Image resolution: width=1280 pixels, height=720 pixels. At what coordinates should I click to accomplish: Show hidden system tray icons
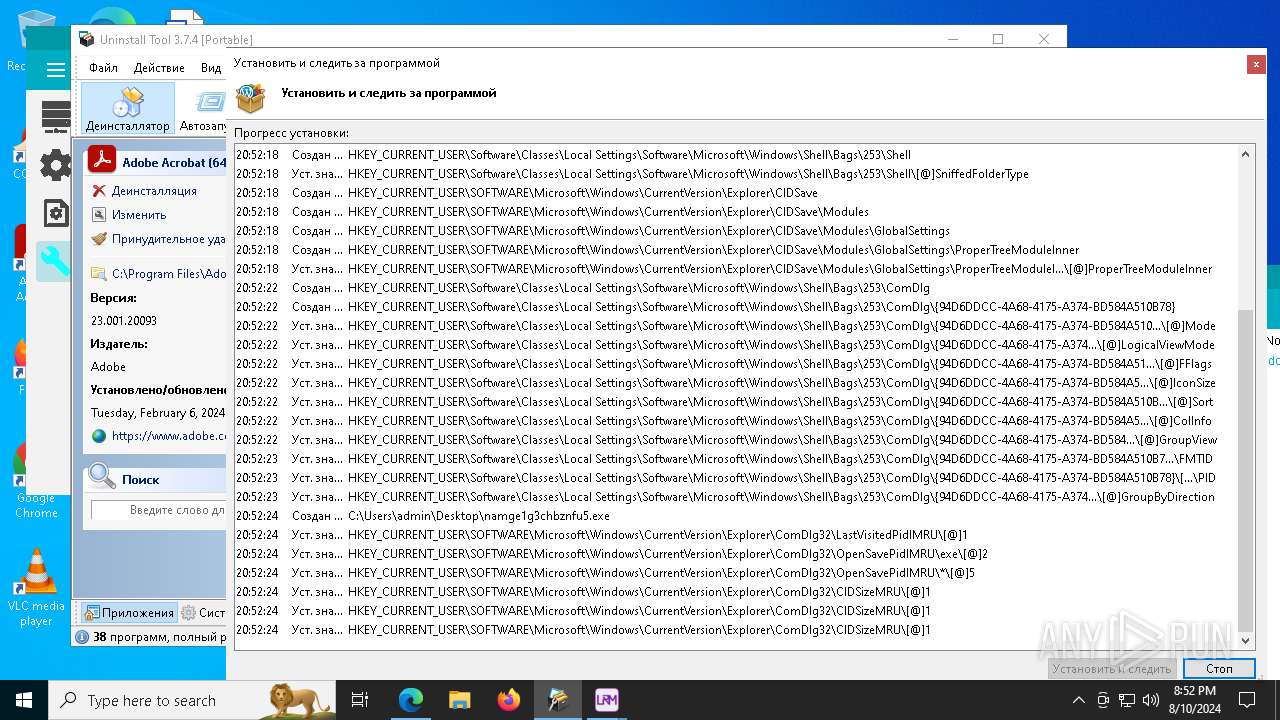click(1078, 700)
